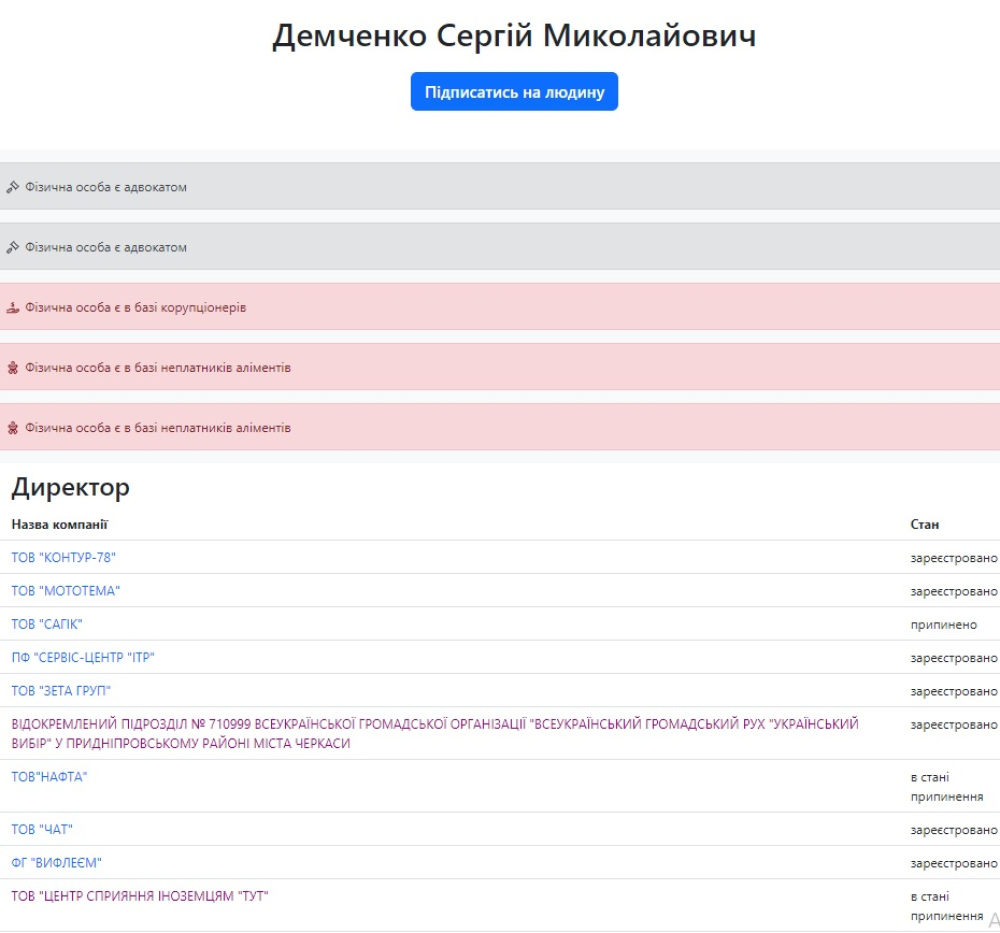
Task: Select the корупціонерів database warning banner text
Action: (135, 308)
